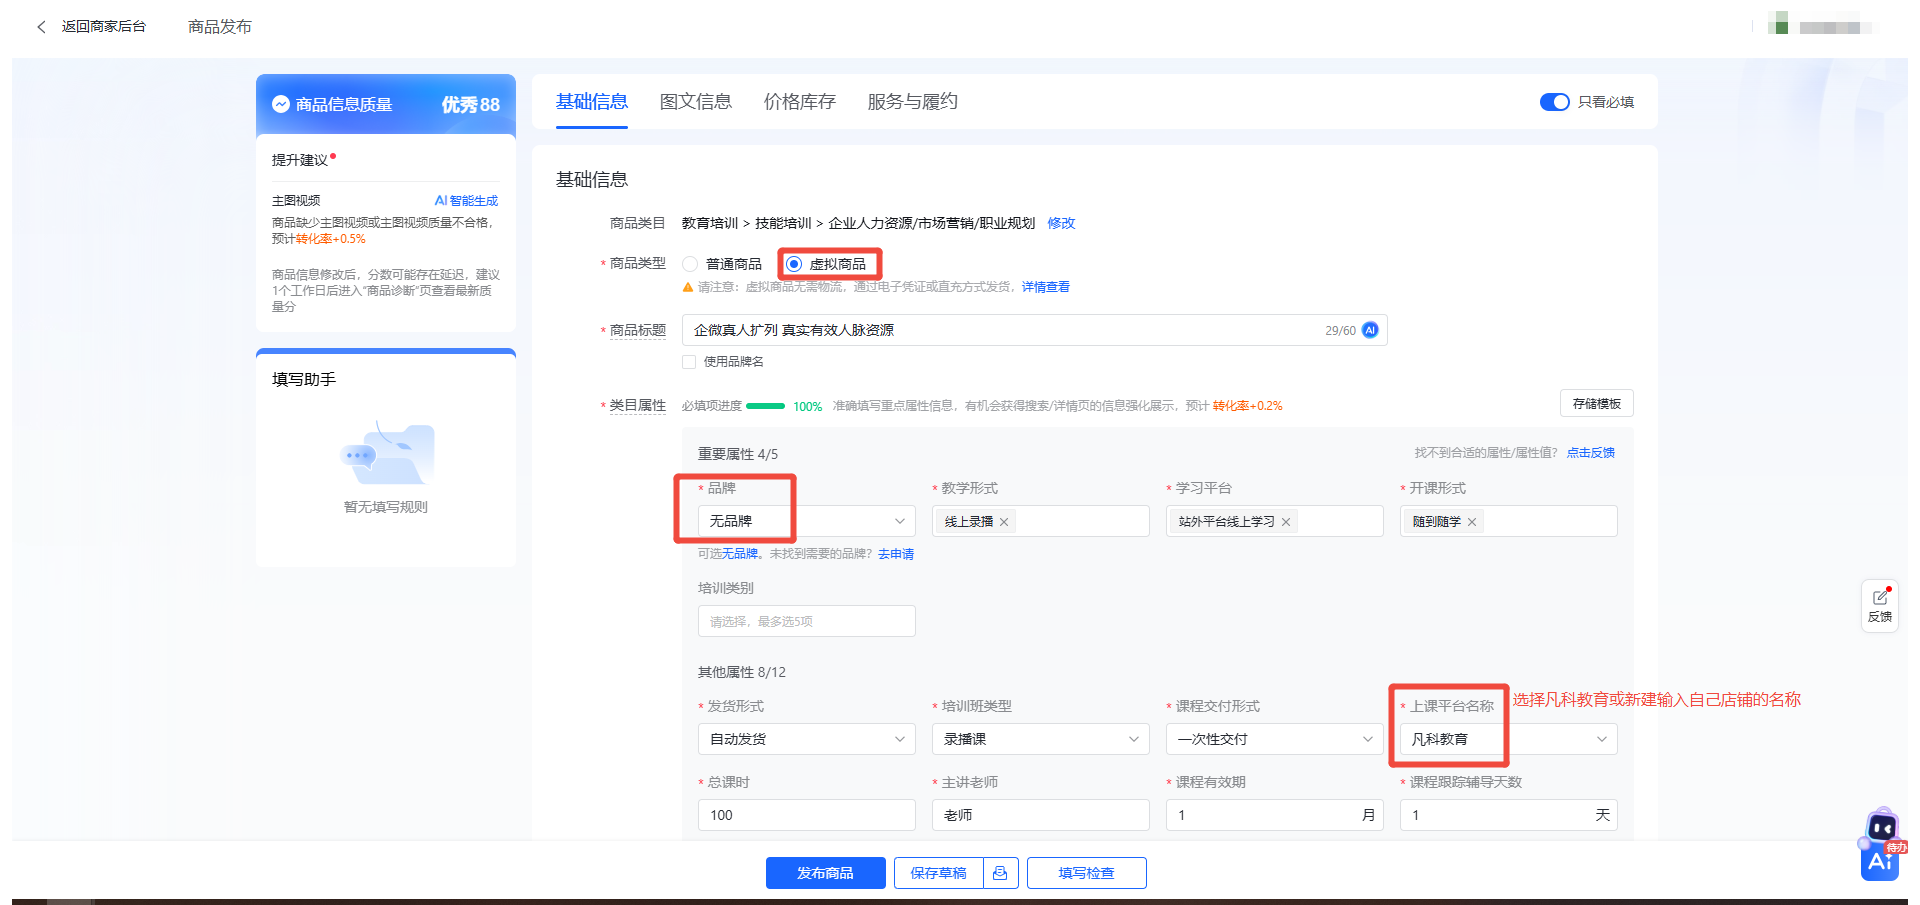This screenshot has width=1920, height=905.
Task: Switch to the 价格库存 tab
Action: tap(799, 102)
